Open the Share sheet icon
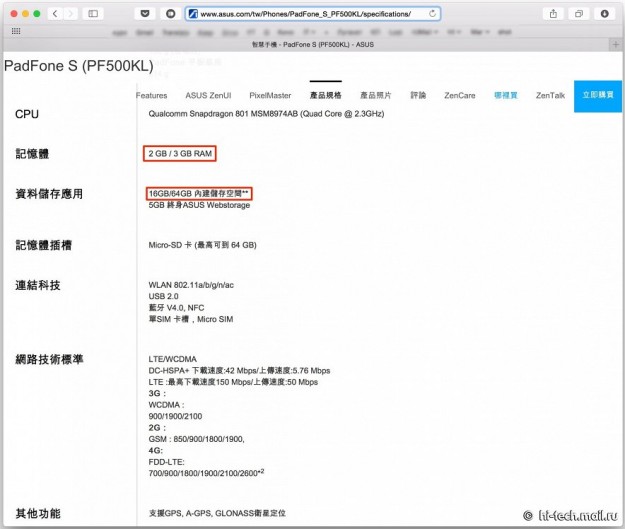 point(553,13)
